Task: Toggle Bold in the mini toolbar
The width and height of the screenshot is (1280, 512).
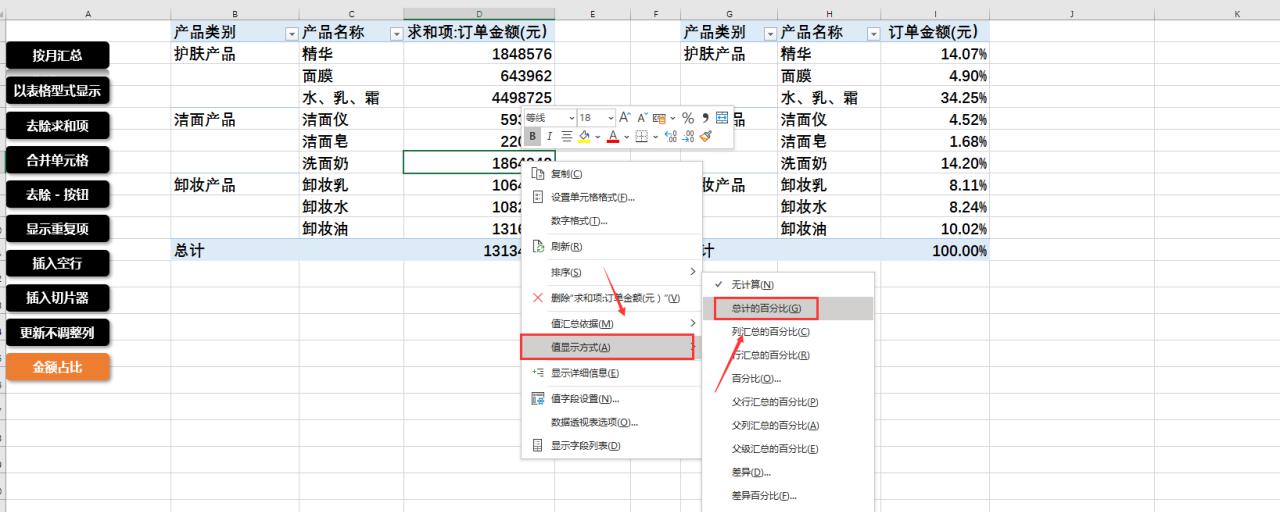Action: 533,136
